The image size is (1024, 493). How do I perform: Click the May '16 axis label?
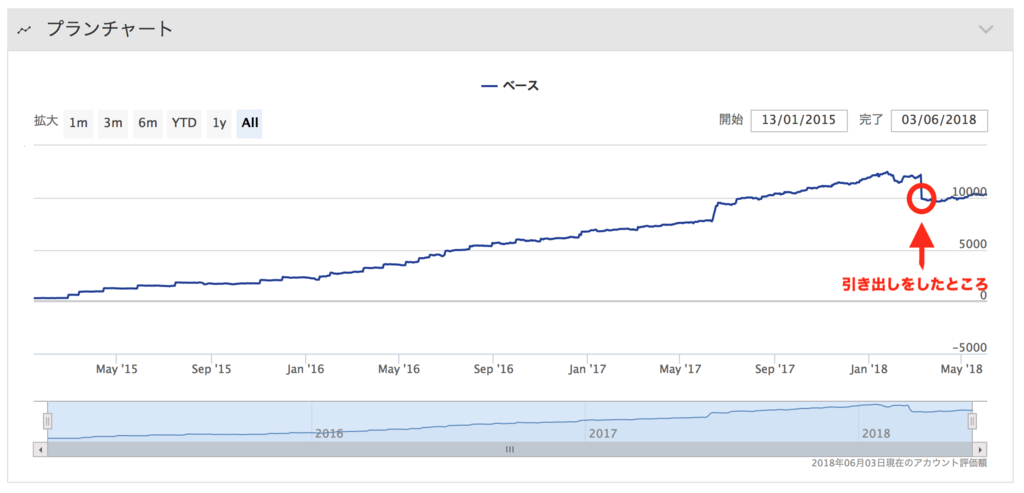pos(398,369)
